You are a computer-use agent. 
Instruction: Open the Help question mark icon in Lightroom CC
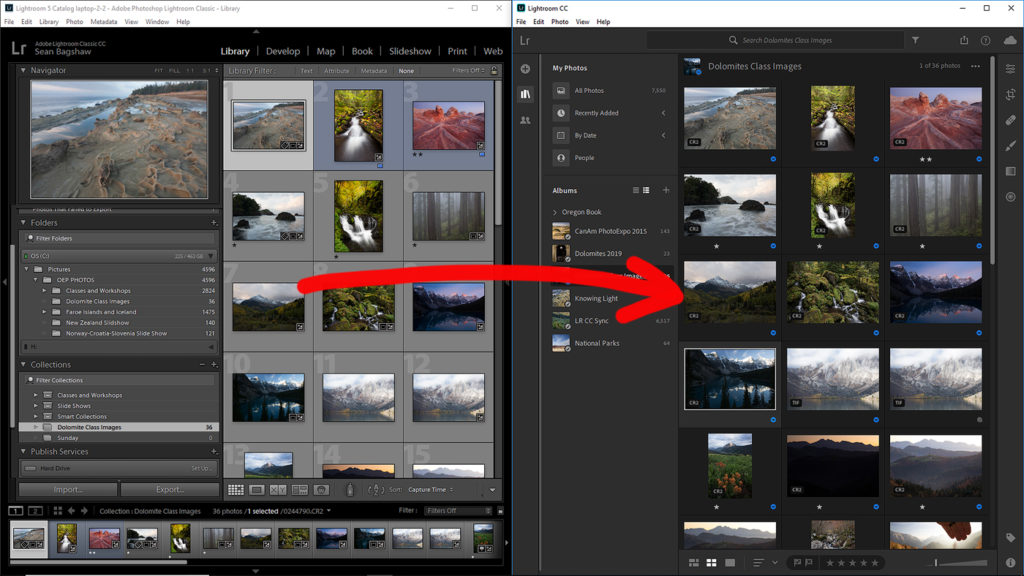985,40
